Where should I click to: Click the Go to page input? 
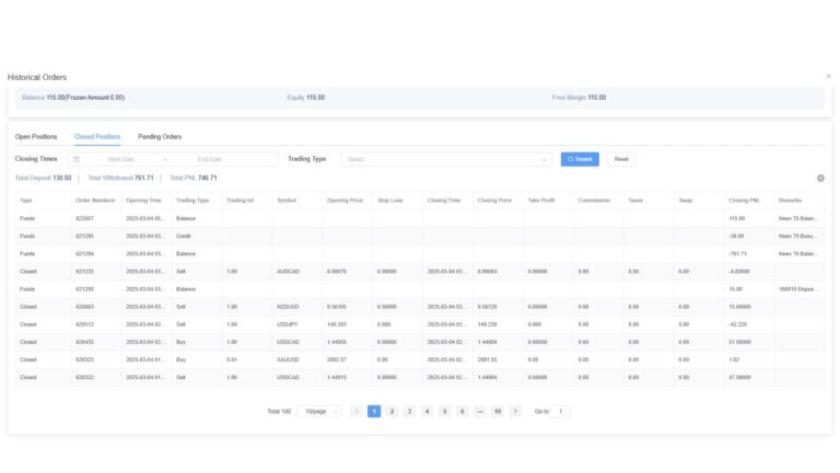(561, 411)
